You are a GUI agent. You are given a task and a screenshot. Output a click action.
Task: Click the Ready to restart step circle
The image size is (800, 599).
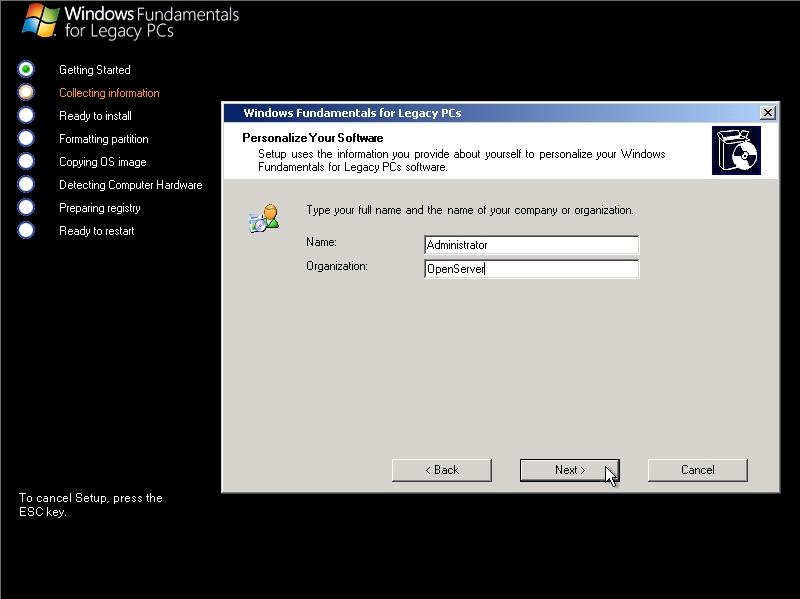click(x=26, y=230)
